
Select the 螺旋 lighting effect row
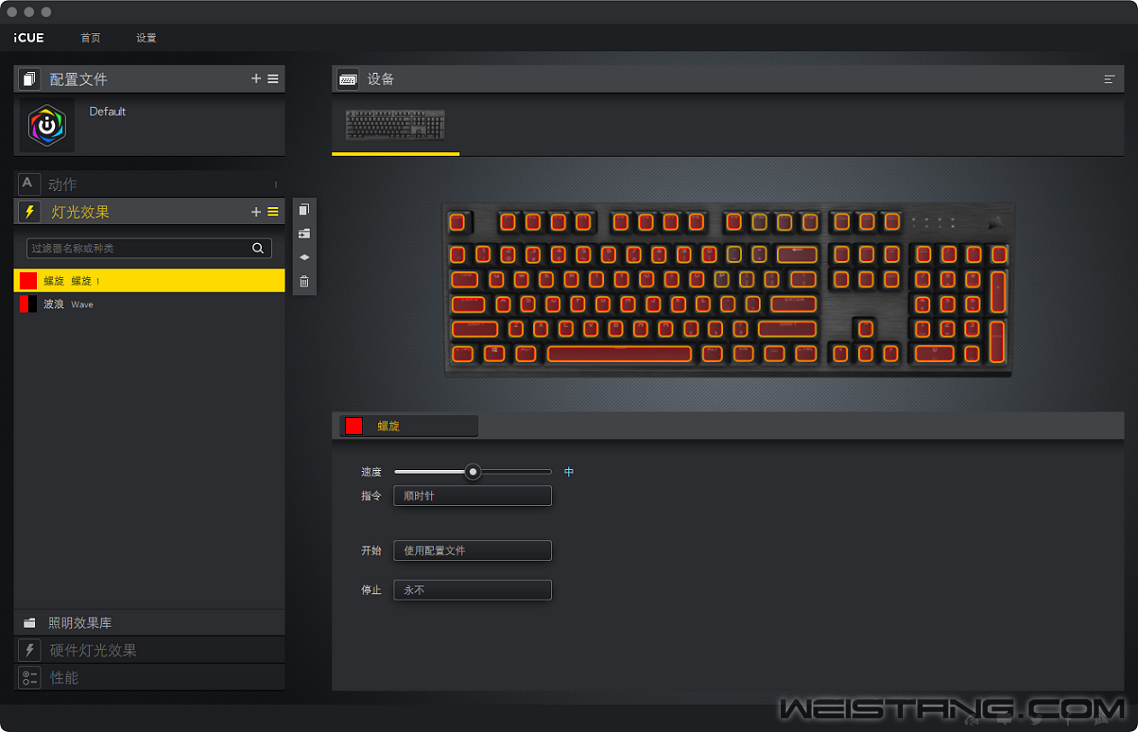149,281
